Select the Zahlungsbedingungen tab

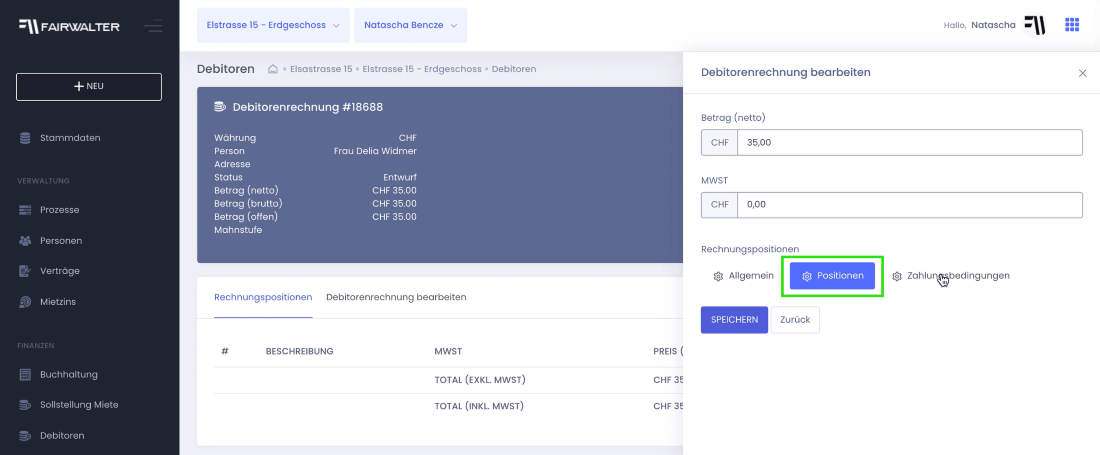click(951, 276)
